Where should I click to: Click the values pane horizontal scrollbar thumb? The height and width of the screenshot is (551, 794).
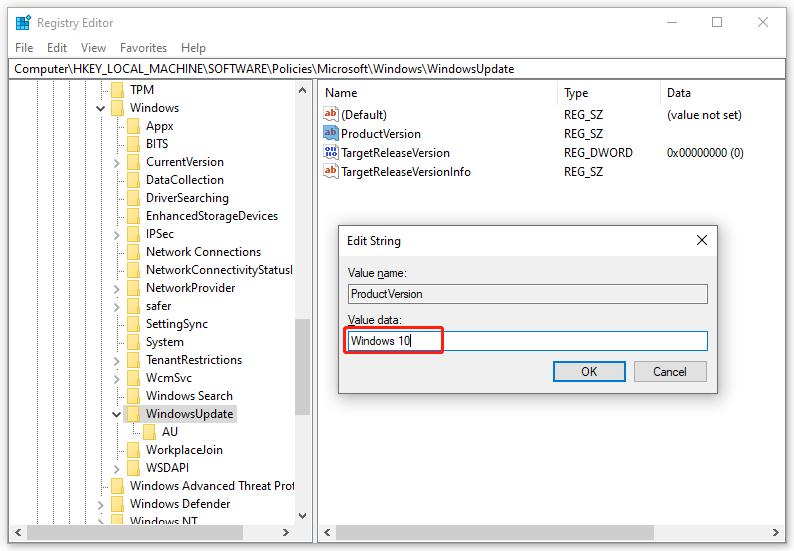pos(495,532)
